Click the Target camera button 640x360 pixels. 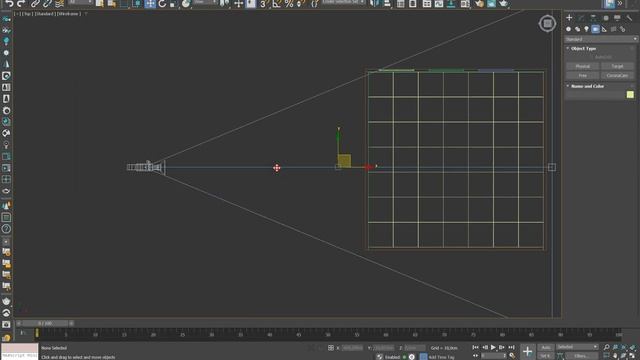[617, 66]
